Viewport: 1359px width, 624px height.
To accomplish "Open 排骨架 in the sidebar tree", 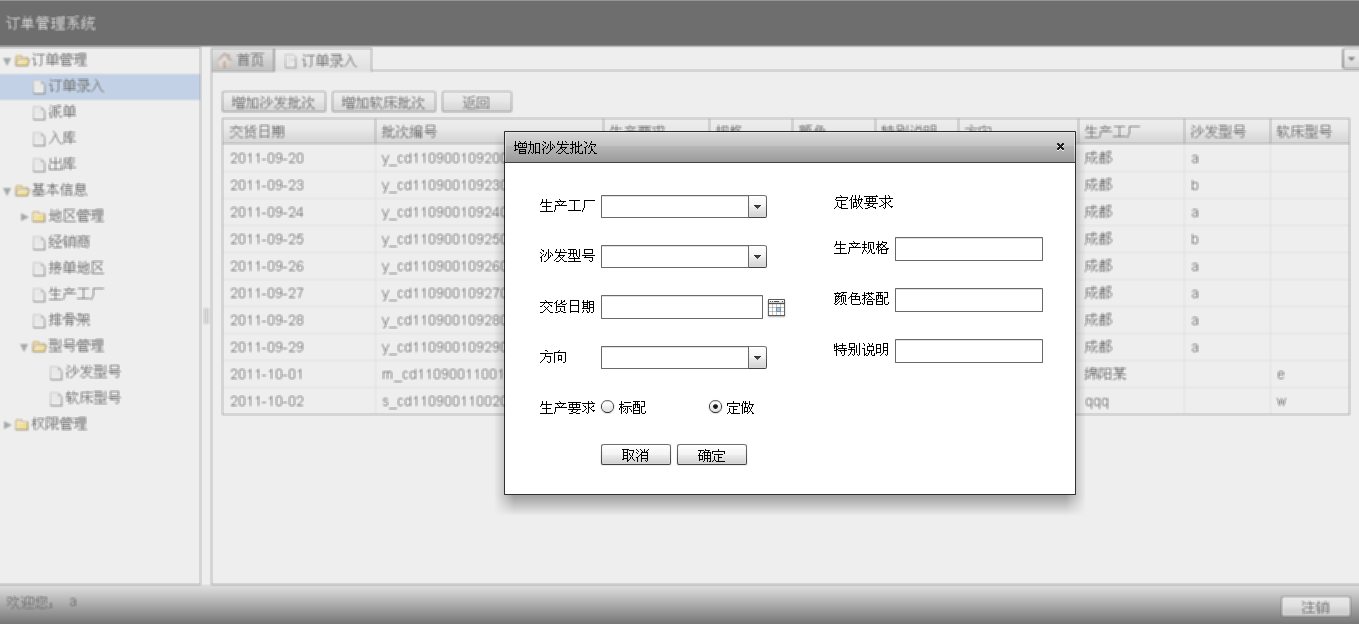I will pyautogui.click(x=100, y=320).
